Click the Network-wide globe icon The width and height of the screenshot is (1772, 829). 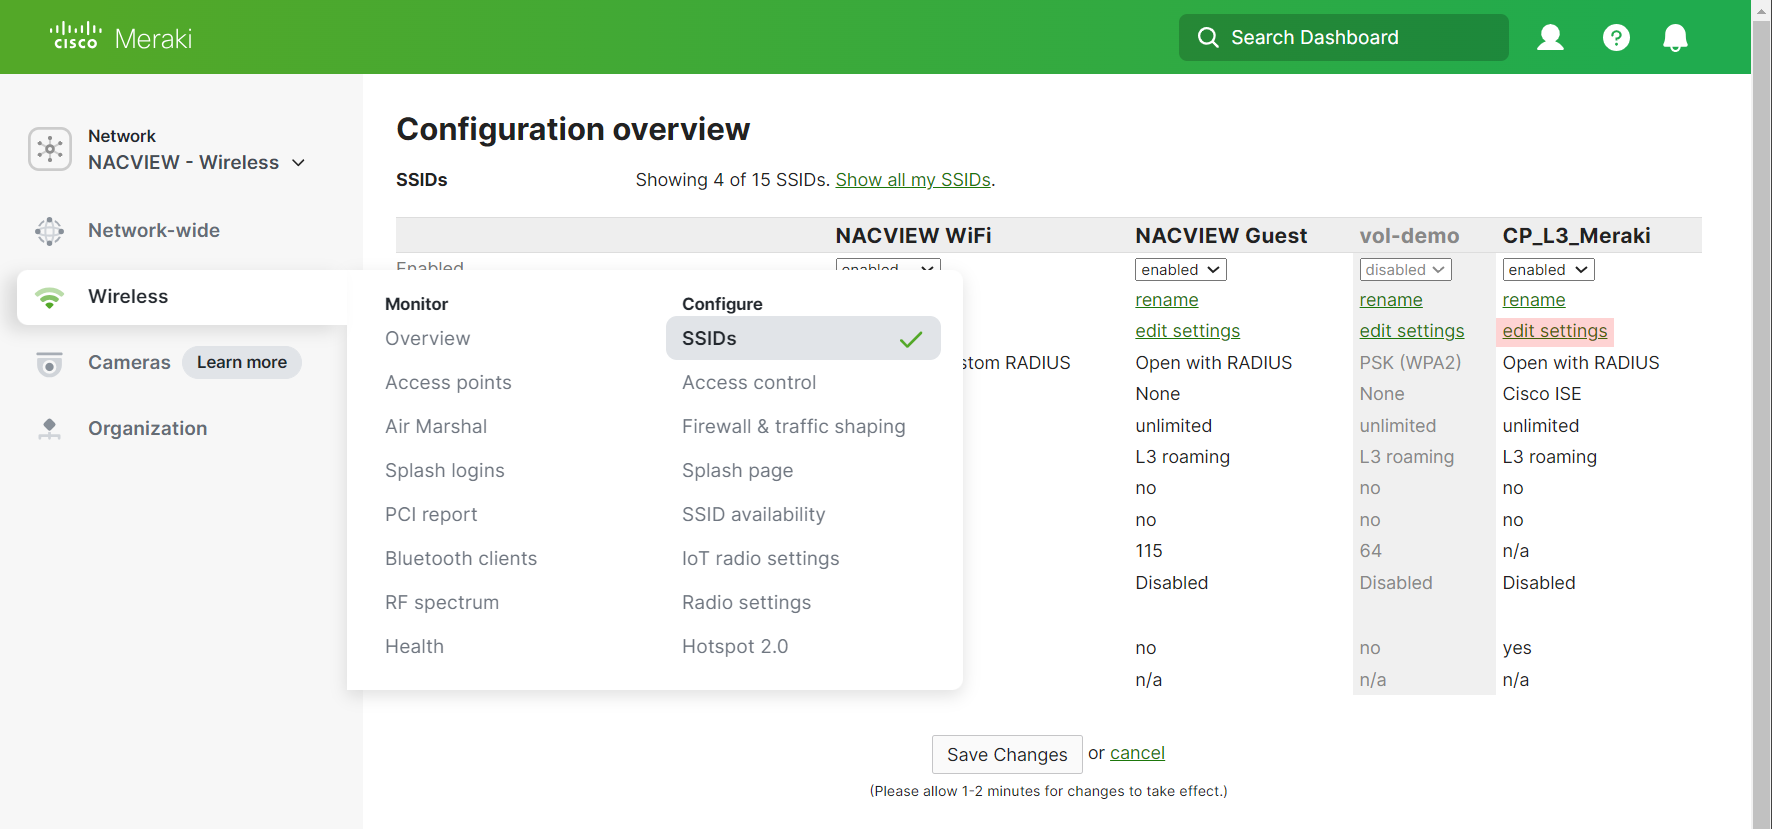(x=49, y=231)
